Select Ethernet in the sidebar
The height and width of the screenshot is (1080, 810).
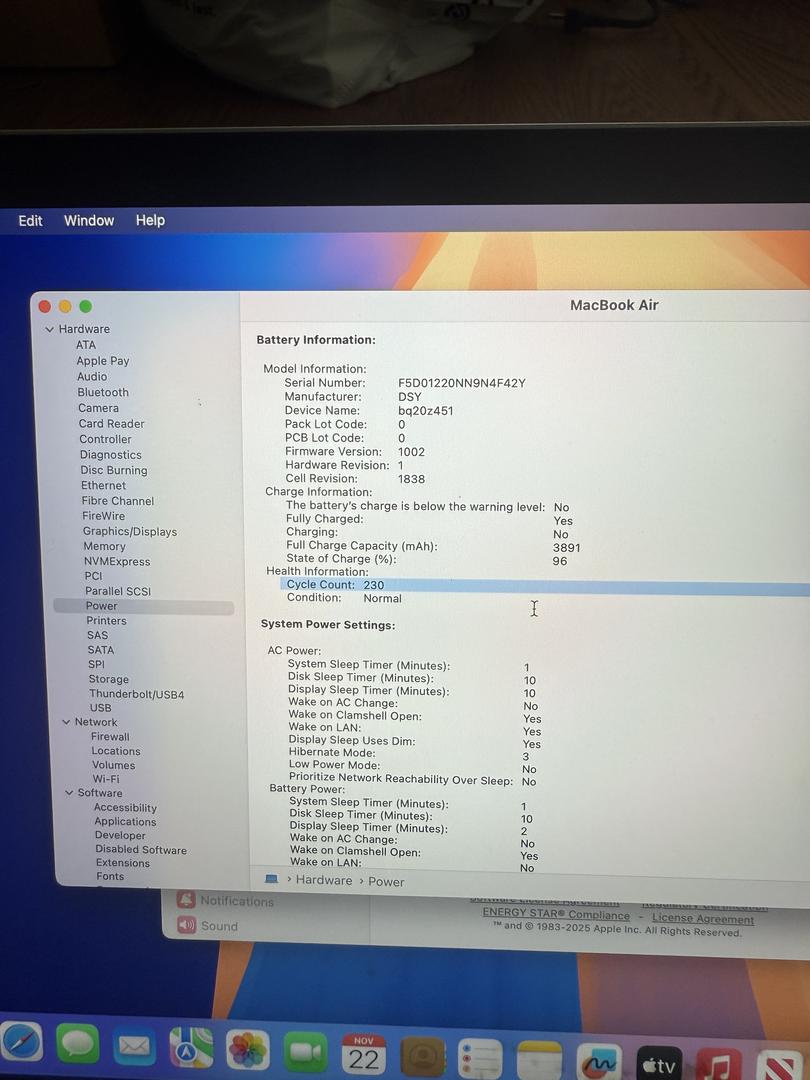103,486
